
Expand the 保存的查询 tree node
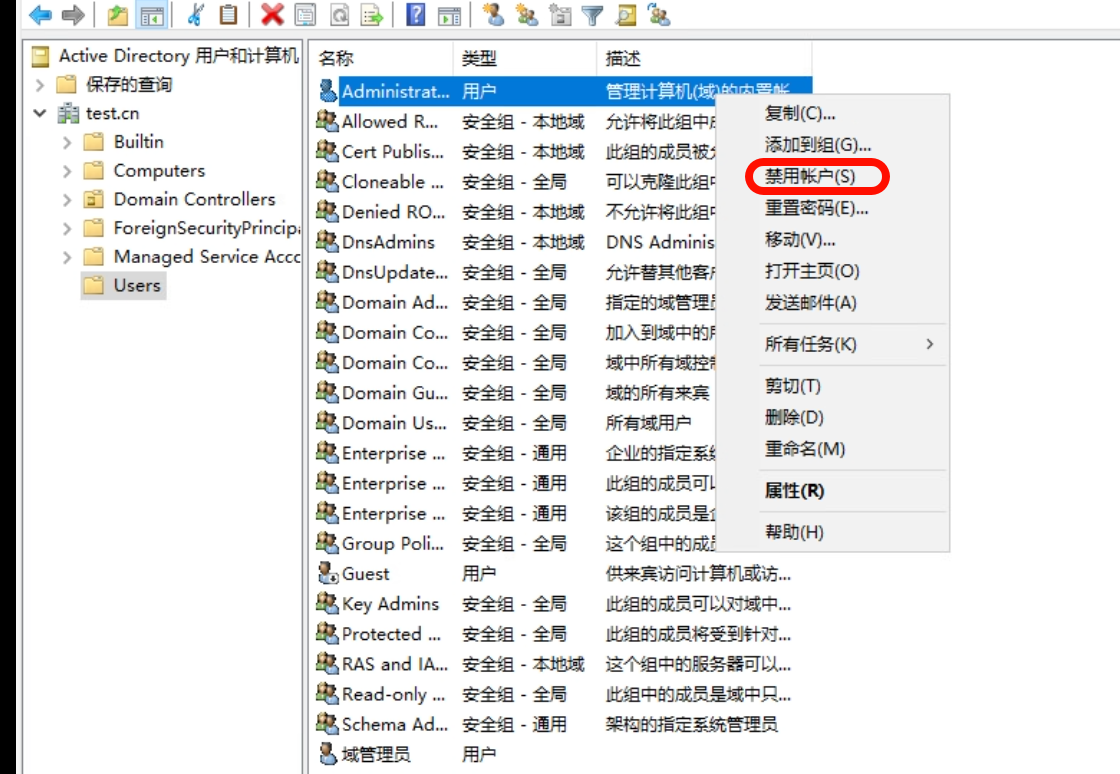click(40, 85)
